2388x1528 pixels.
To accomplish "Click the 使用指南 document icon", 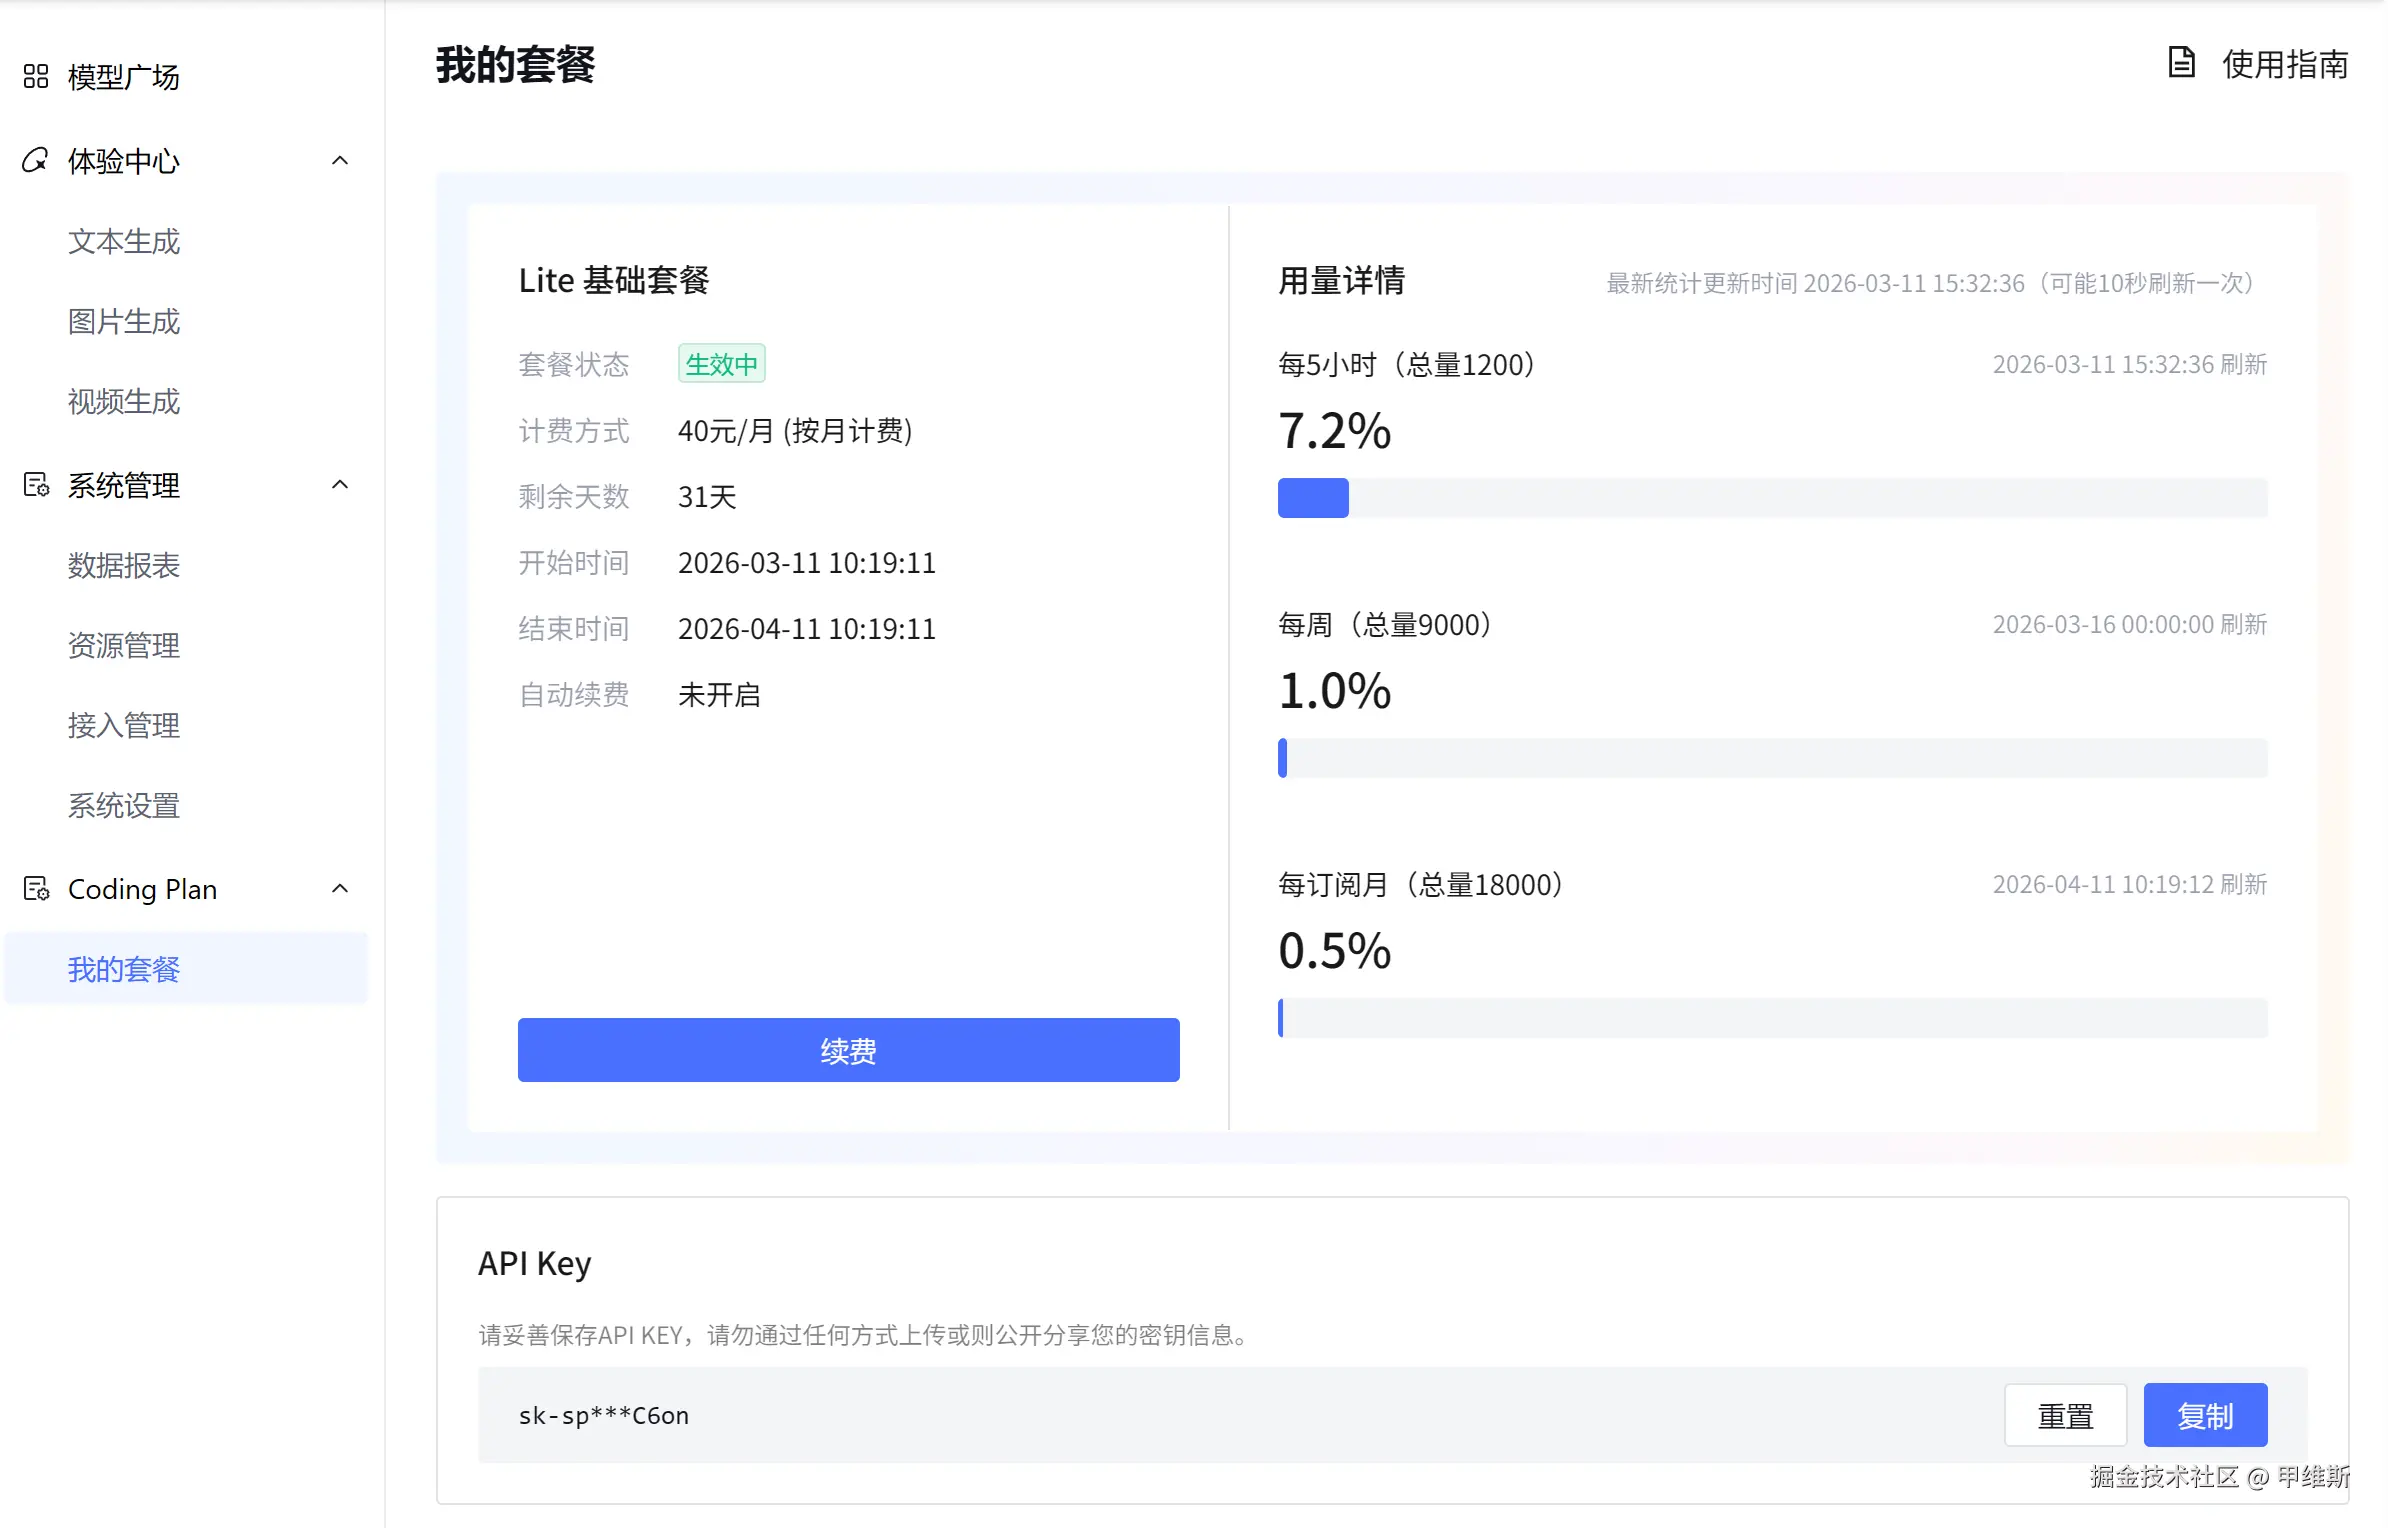I will (x=2181, y=63).
